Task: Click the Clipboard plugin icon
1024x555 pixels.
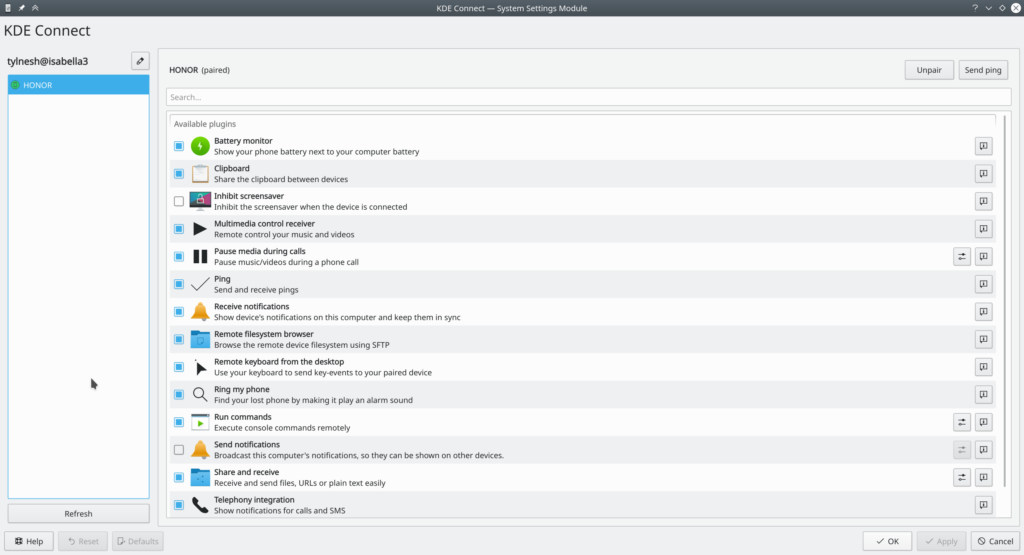Action: click(200, 174)
